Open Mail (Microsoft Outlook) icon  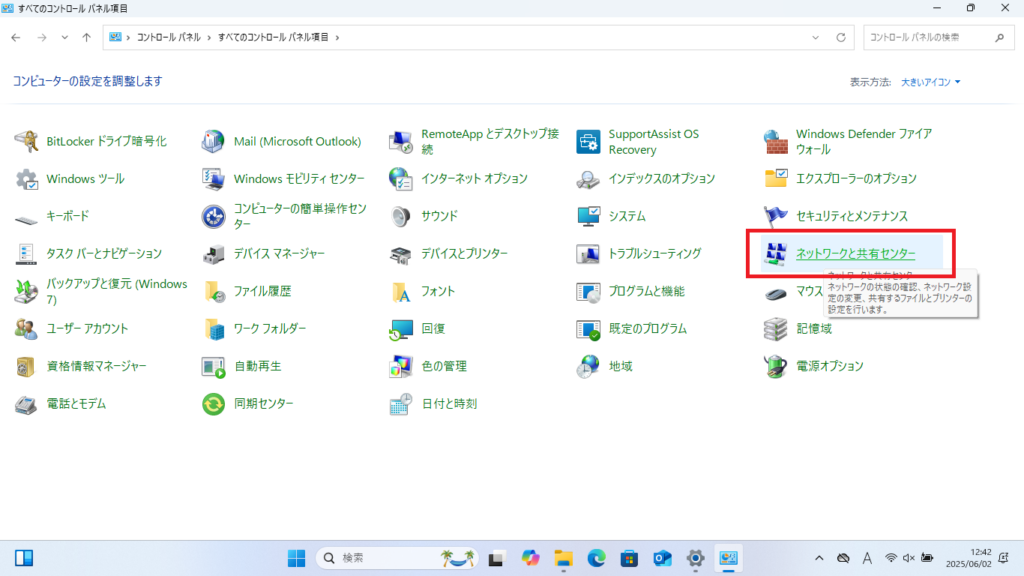[x=213, y=141]
